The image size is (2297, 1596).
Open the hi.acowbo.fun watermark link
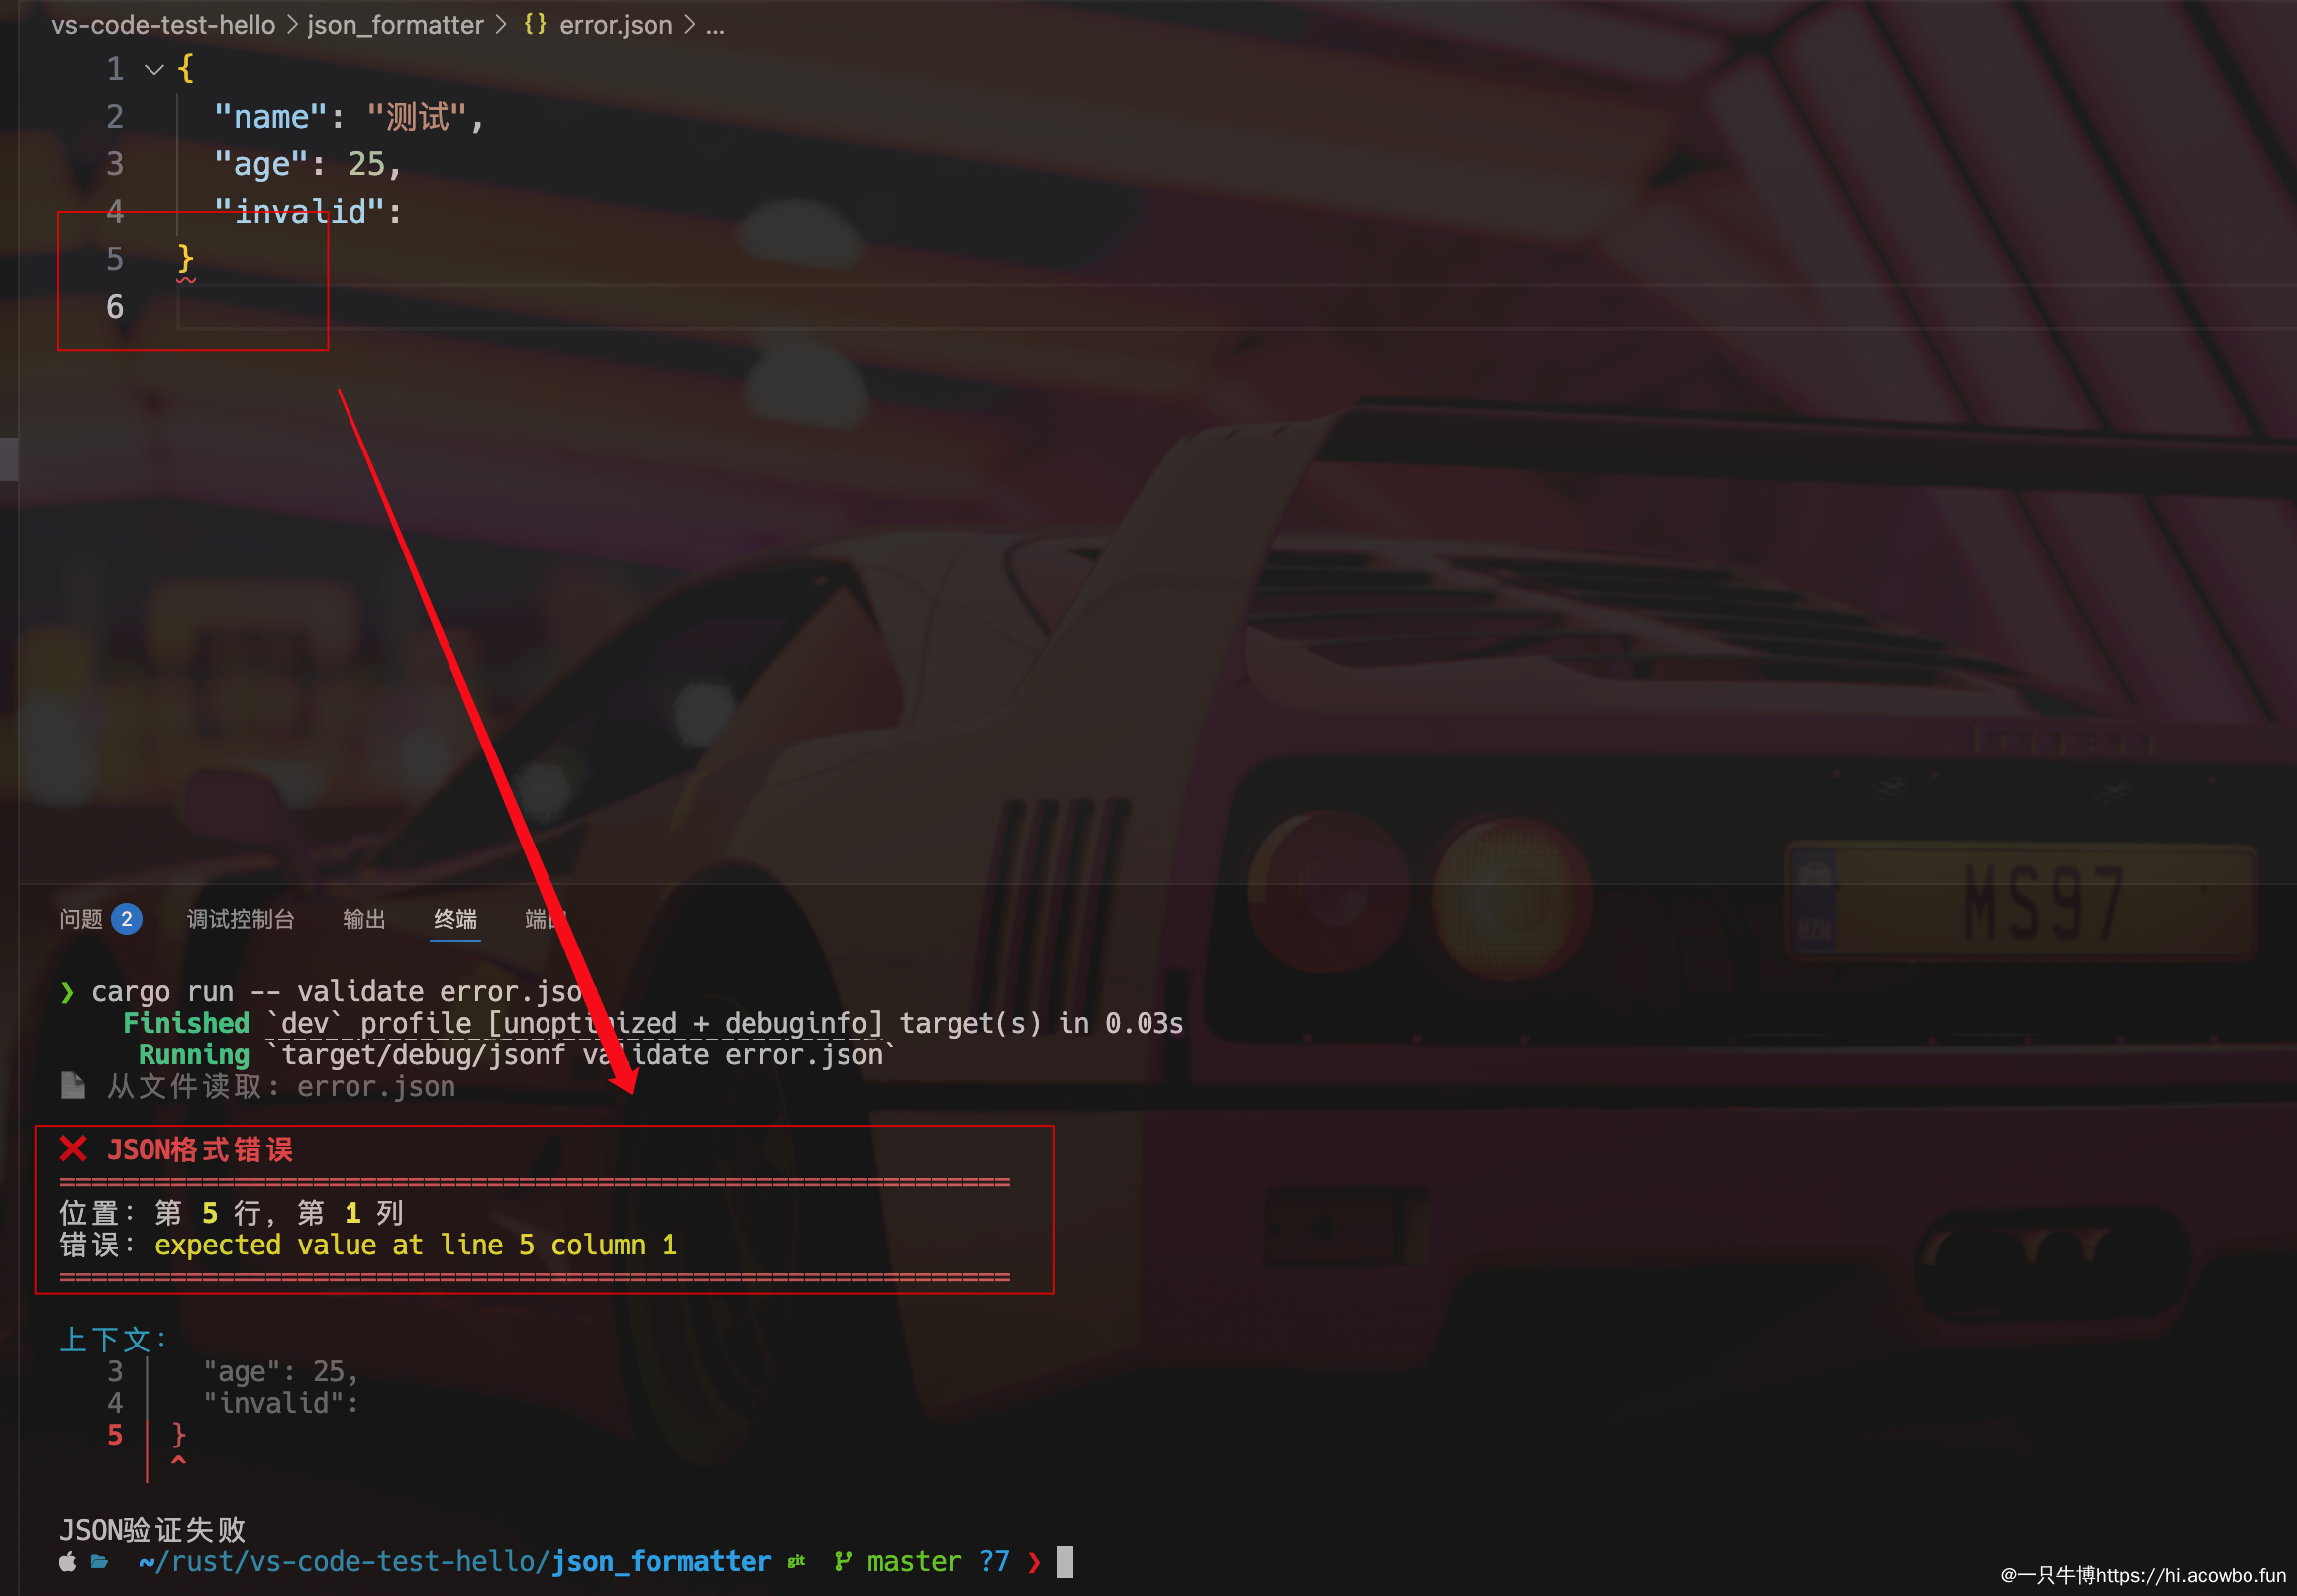(x=2190, y=1576)
